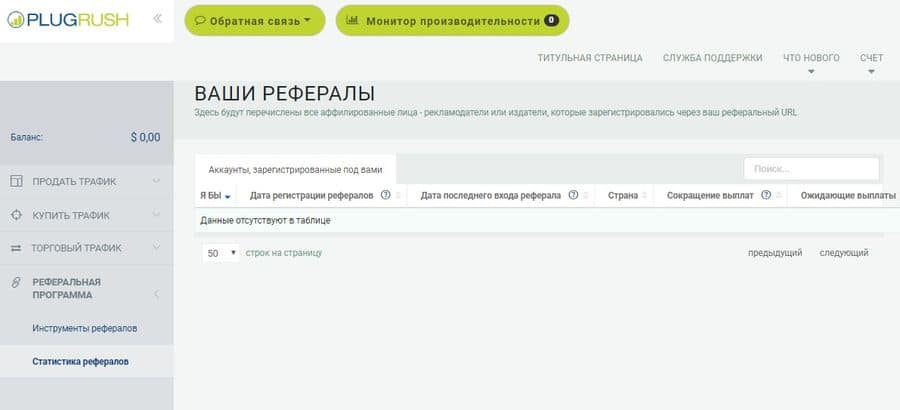
Task: Sort by Страна column
Action: click(x=623, y=196)
